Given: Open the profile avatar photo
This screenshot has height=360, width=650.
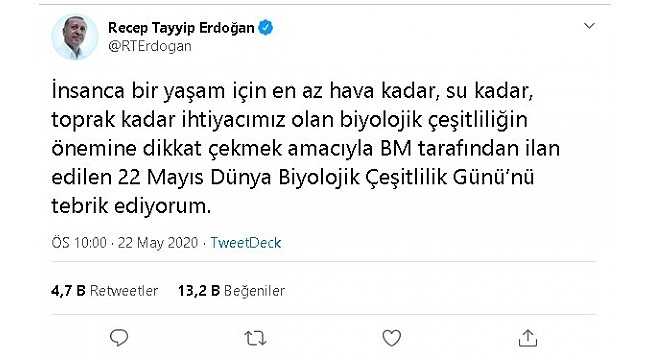Looking at the screenshot, I should pos(75,37).
